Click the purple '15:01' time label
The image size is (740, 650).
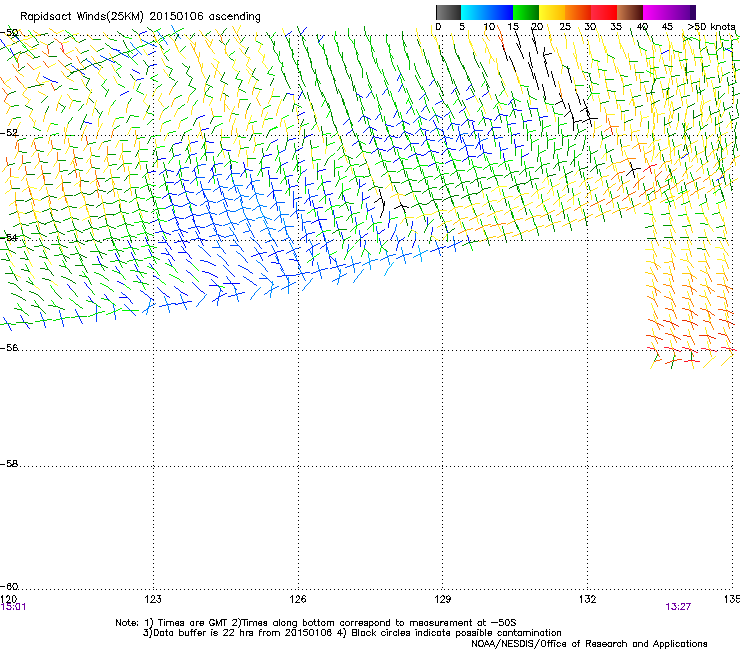pos(13,607)
